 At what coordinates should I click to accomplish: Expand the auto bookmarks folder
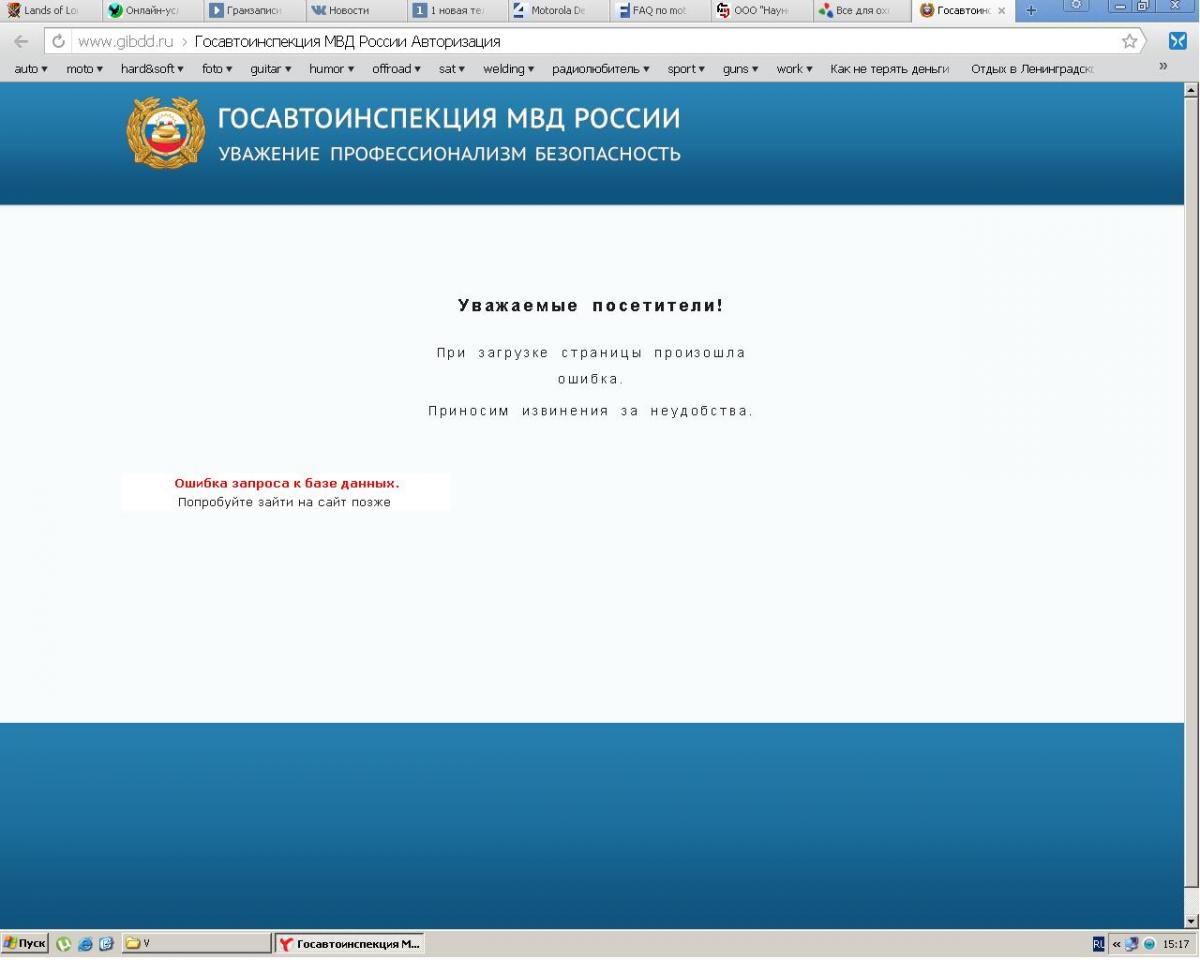click(x=31, y=69)
